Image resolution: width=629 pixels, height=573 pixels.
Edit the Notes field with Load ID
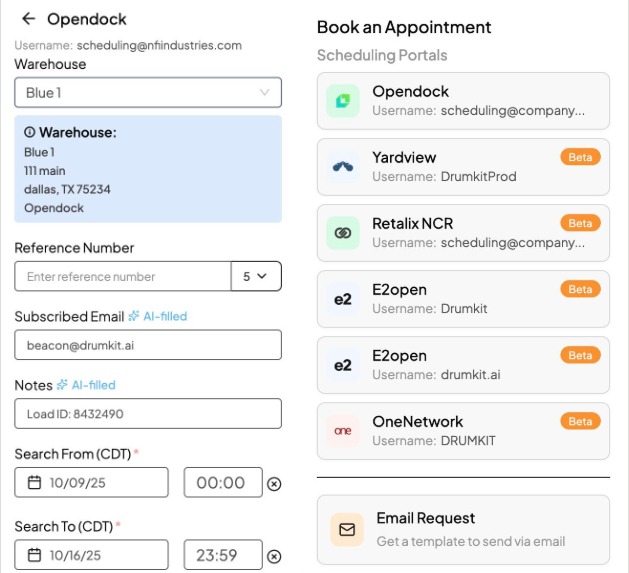(x=148, y=414)
